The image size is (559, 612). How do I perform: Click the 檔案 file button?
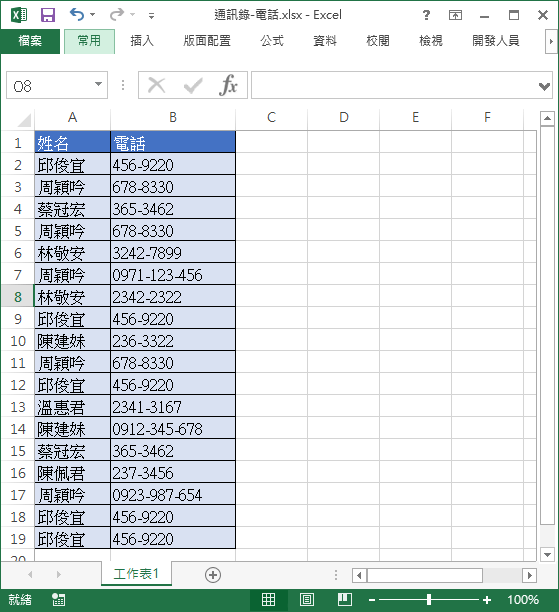(x=30, y=41)
